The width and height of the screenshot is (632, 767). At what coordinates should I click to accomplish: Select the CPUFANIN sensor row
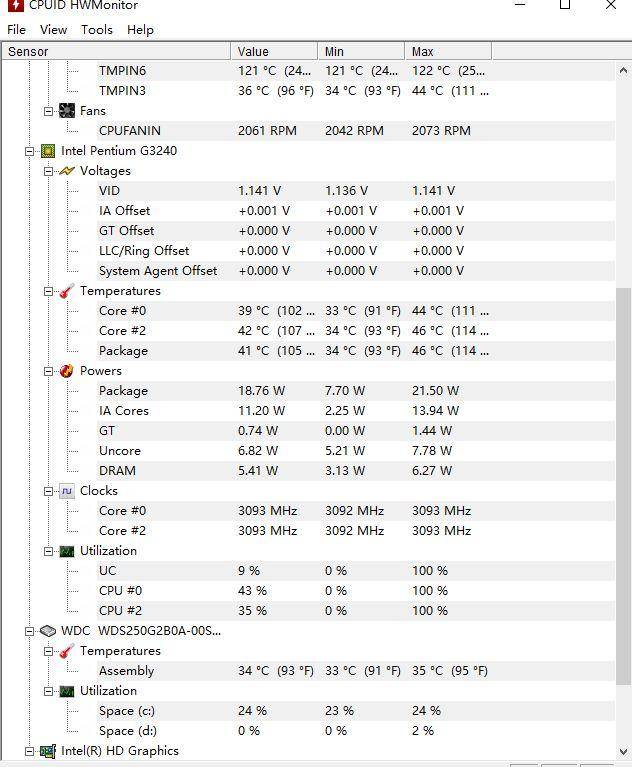tap(130, 131)
